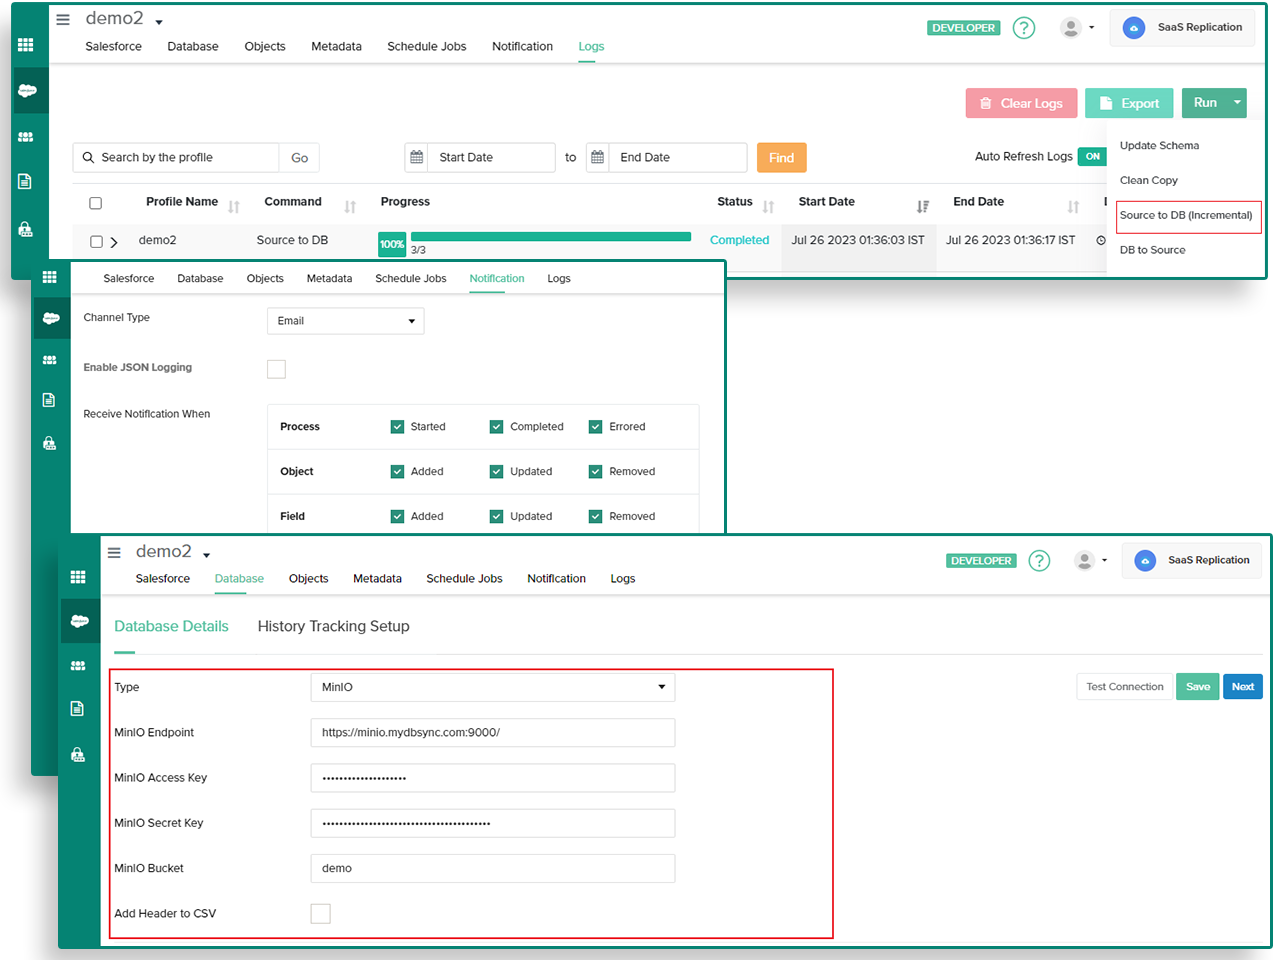The height and width of the screenshot is (960, 1280).
Task: Open apps grid icon in top window sidebar
Action: coord(26,45)
